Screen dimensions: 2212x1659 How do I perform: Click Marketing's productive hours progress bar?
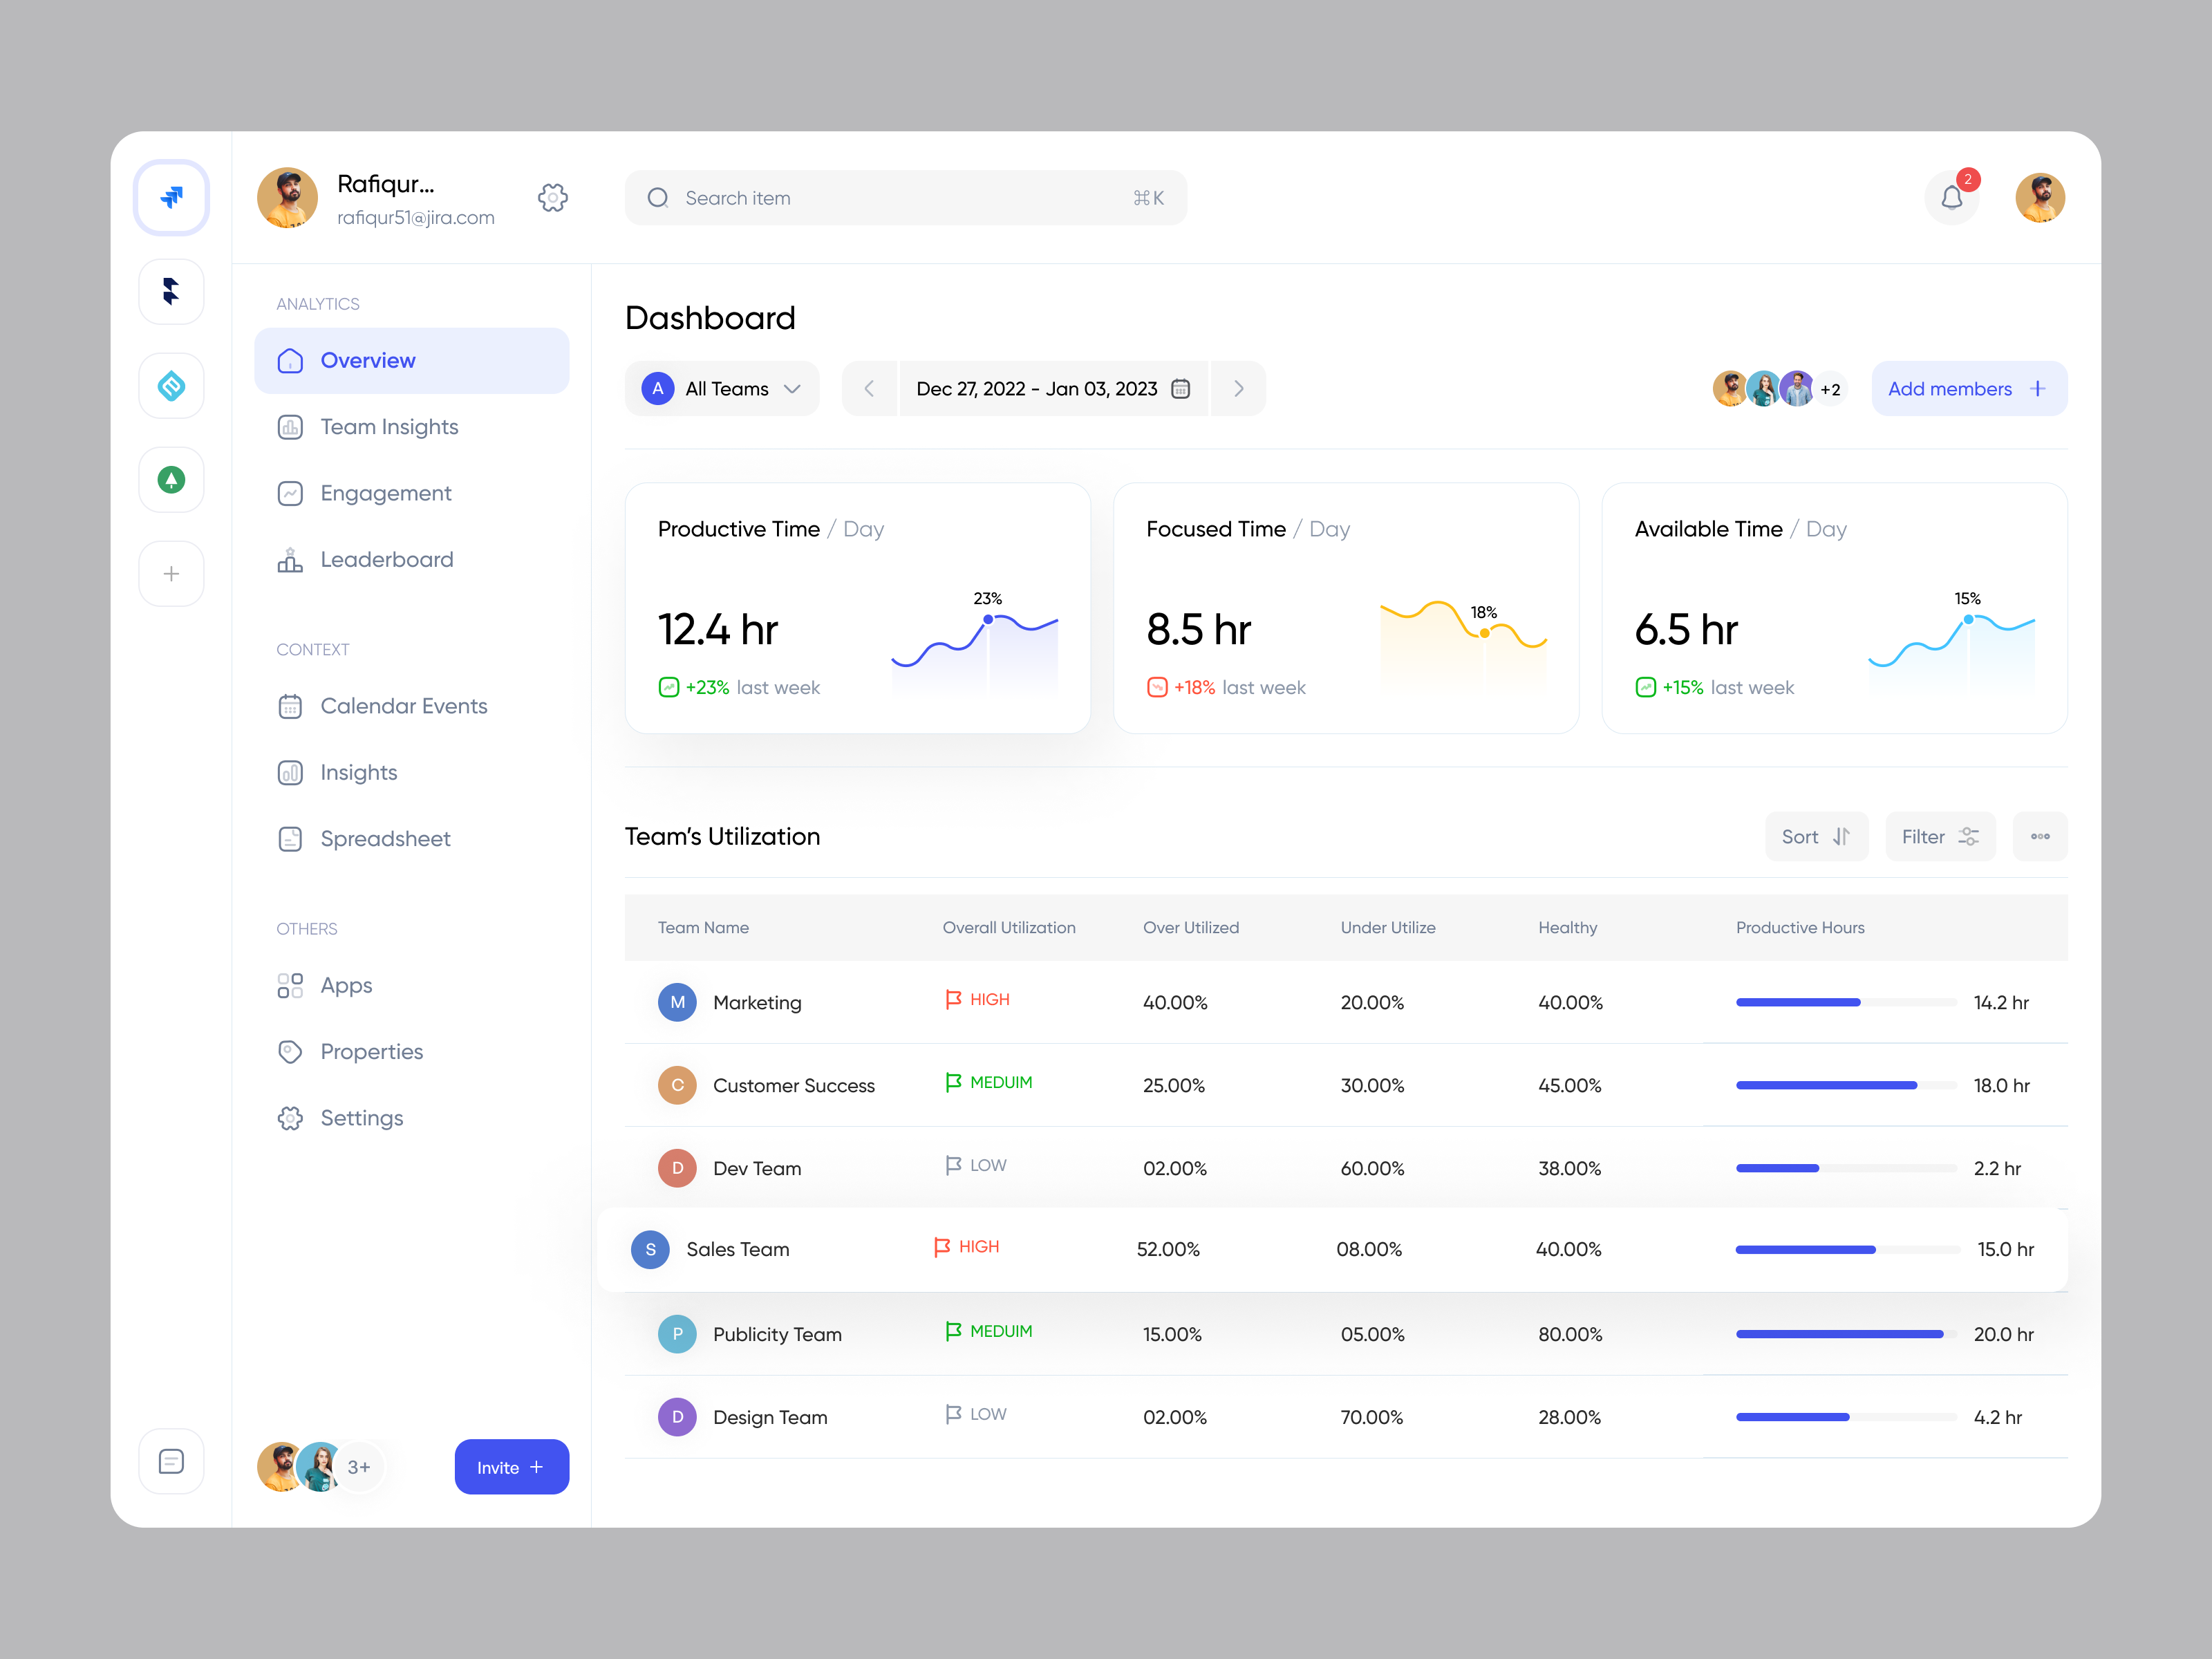tap(1845, 1002)
